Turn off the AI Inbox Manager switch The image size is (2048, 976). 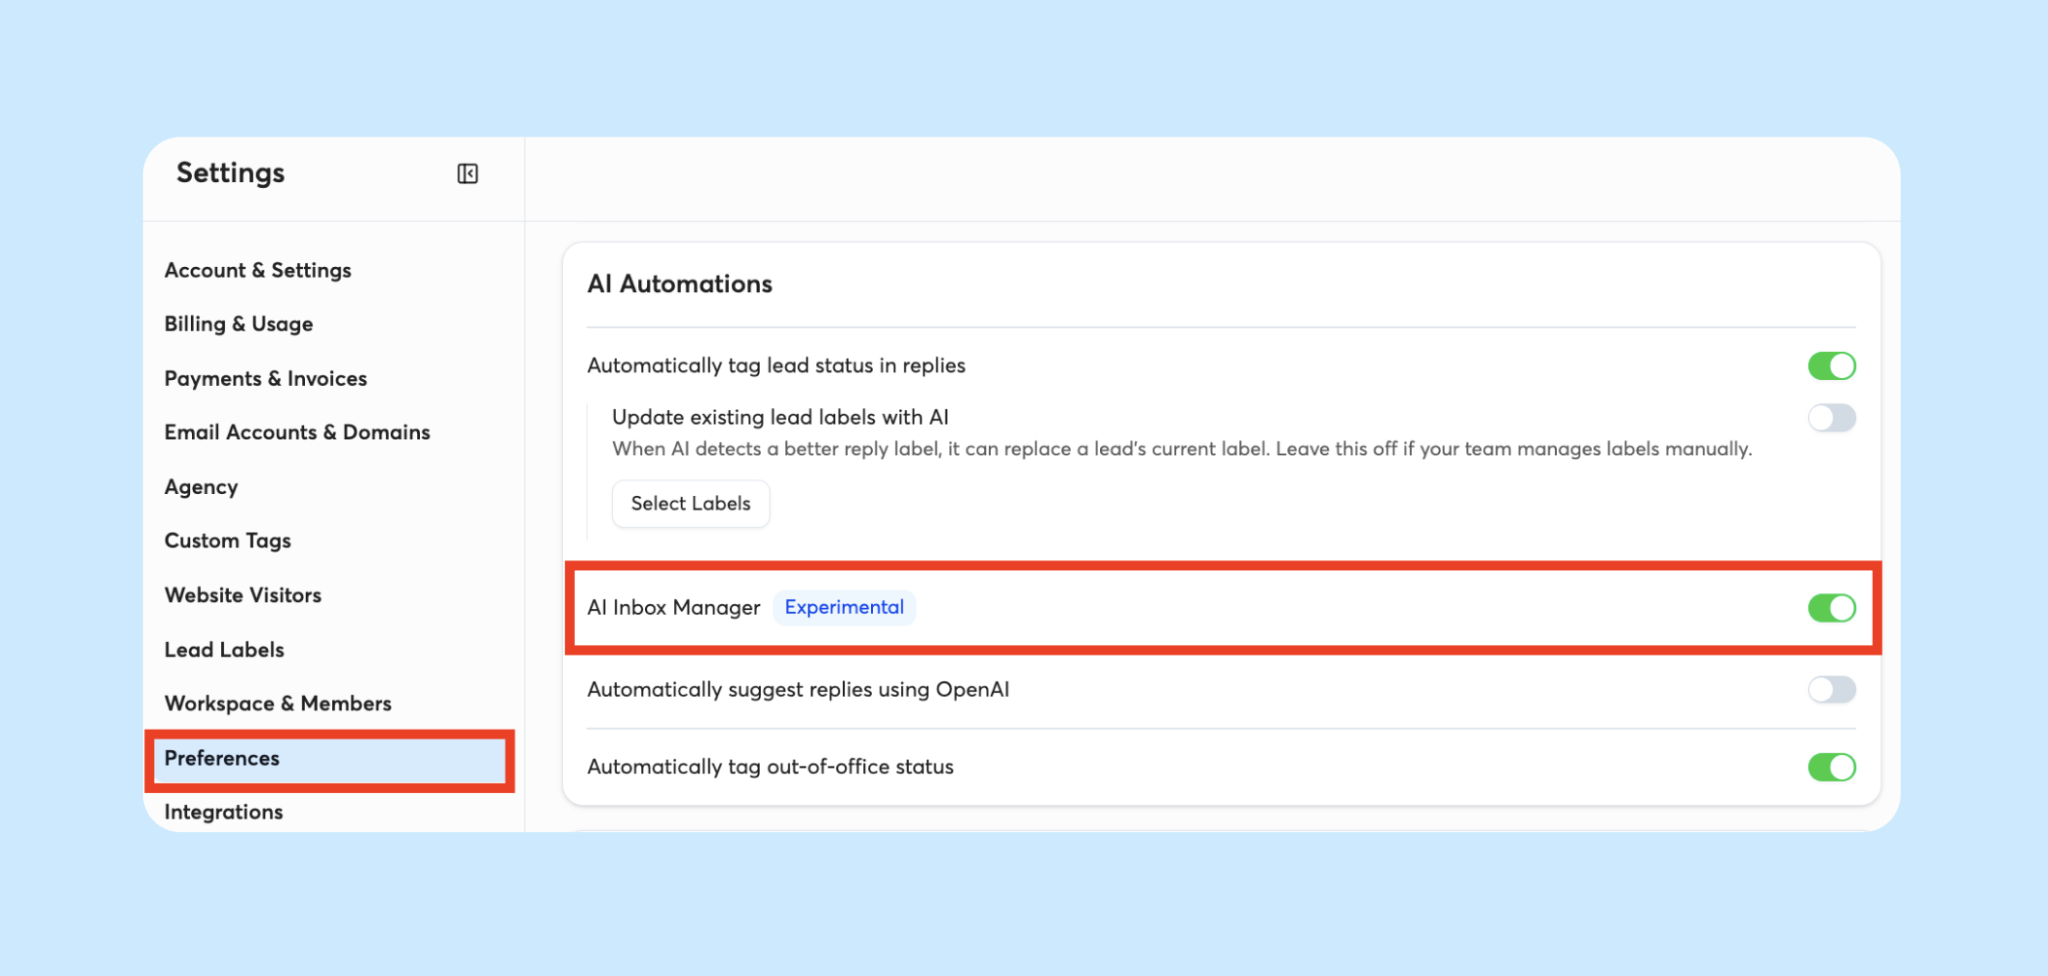click(x=1831, y=608)
